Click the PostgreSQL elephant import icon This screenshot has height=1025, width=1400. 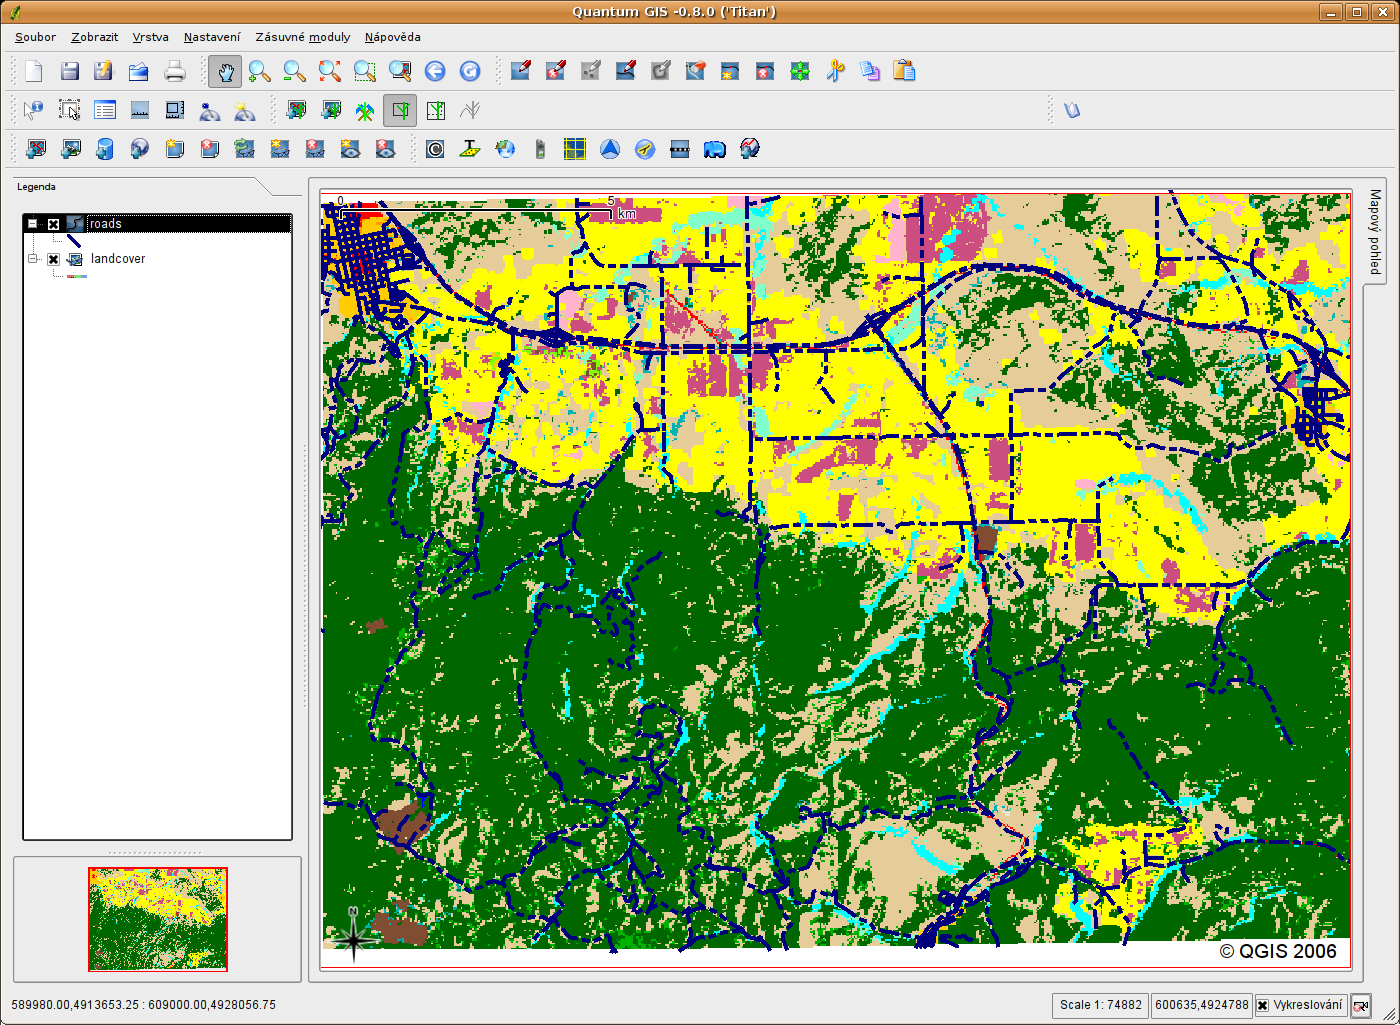click(x=715, y=149)
